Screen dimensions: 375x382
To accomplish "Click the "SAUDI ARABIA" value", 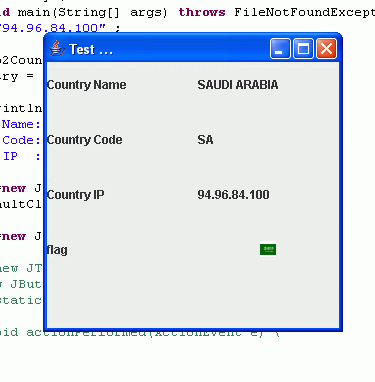I will [238, 85].
